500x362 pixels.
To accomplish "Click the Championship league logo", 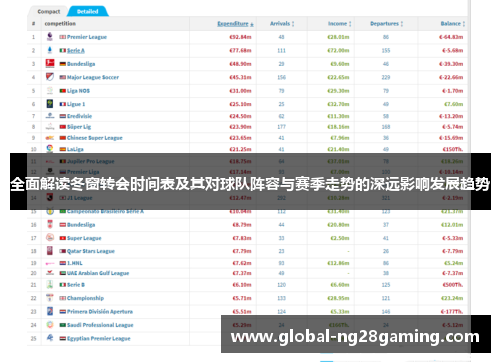I will click(50, 298).
